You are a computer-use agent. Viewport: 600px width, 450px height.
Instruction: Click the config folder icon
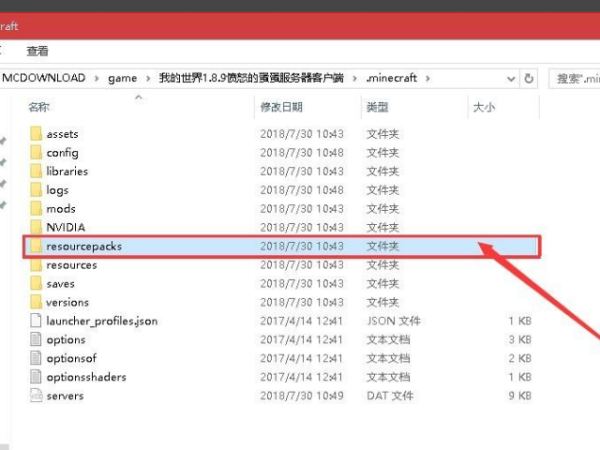(36, 153)
